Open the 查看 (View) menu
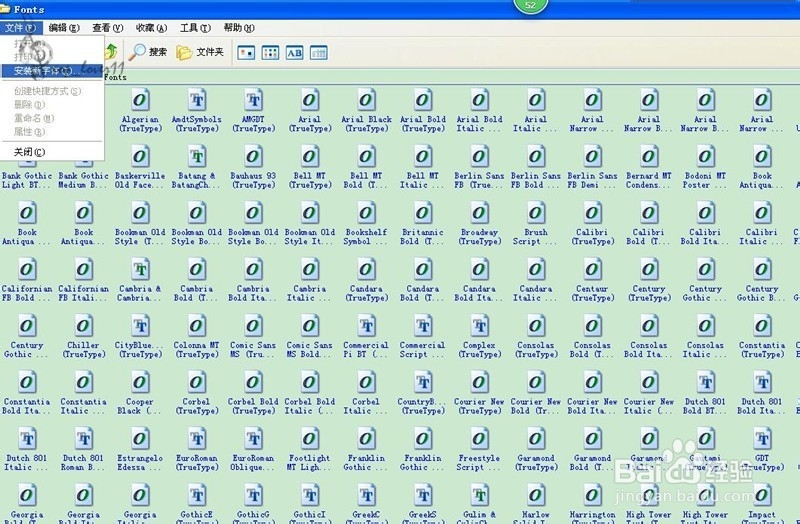800x524 pixels. pos(108,28)
